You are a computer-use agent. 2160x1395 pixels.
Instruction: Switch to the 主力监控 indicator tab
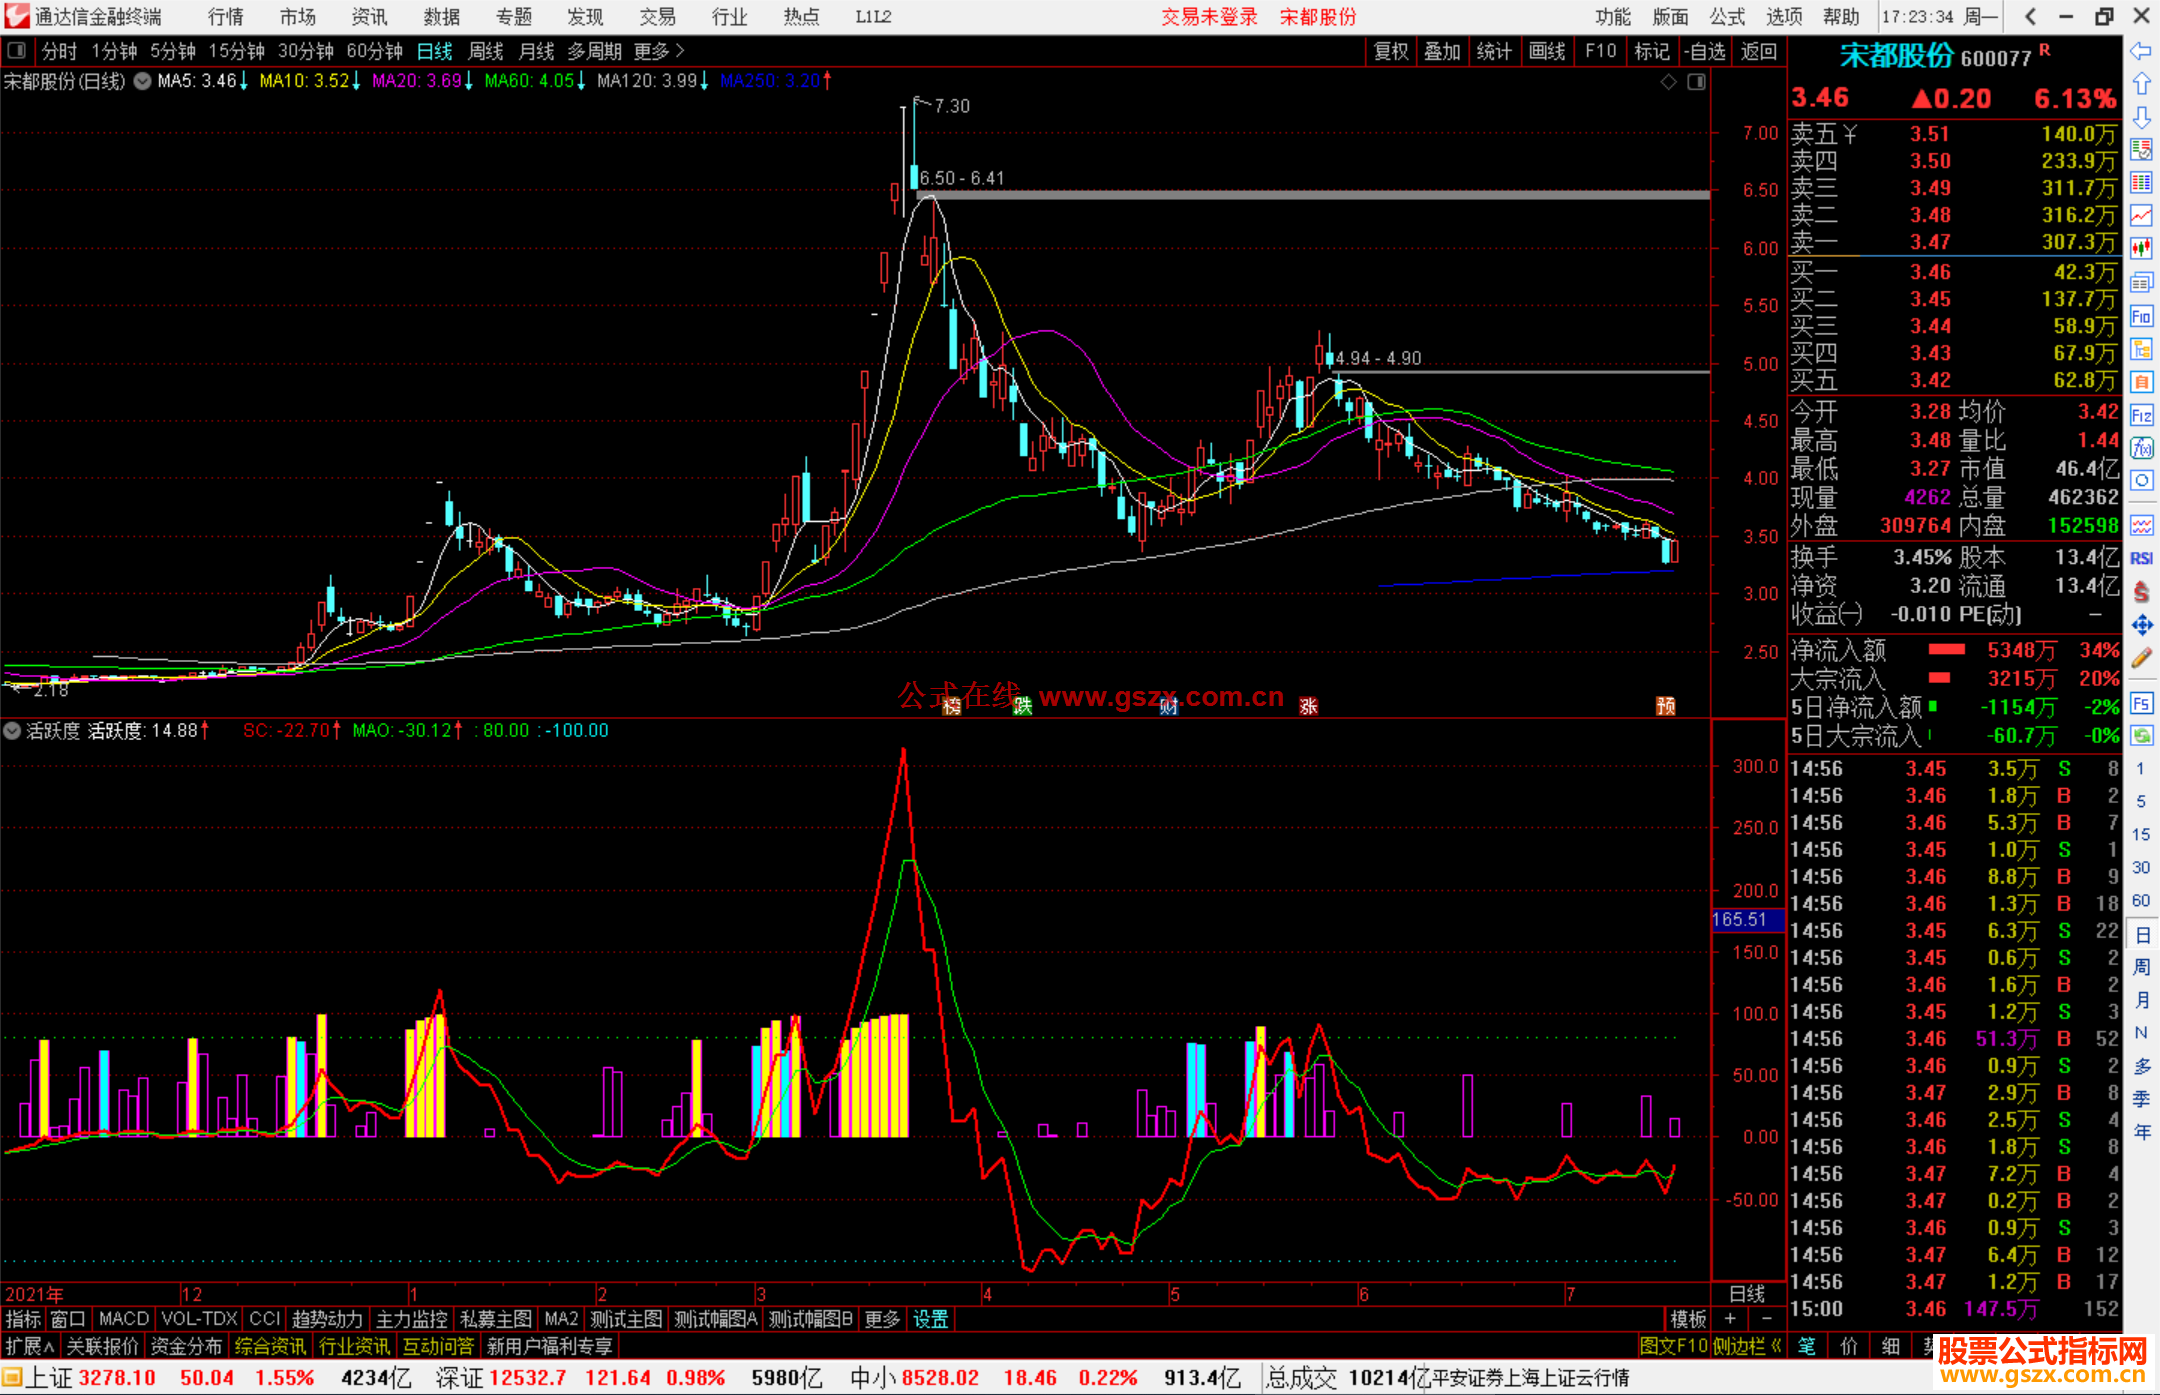(412, 1319)
